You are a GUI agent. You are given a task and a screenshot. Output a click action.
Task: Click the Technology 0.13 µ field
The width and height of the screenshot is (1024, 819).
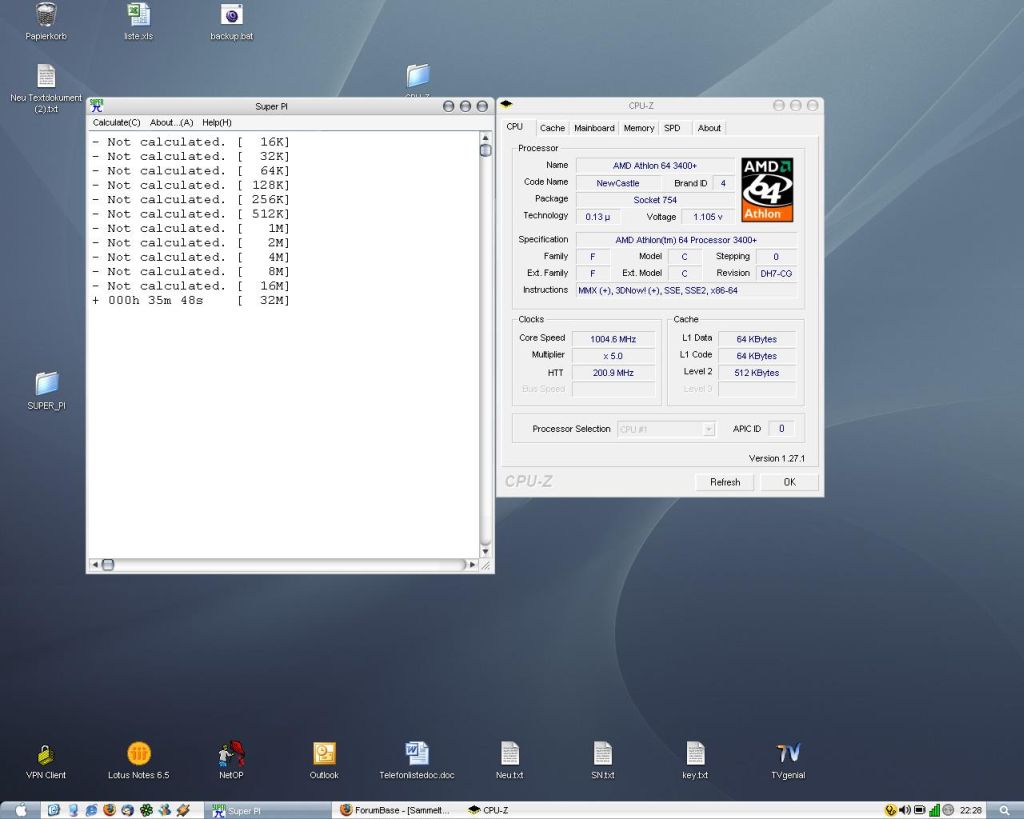point(598,217)
